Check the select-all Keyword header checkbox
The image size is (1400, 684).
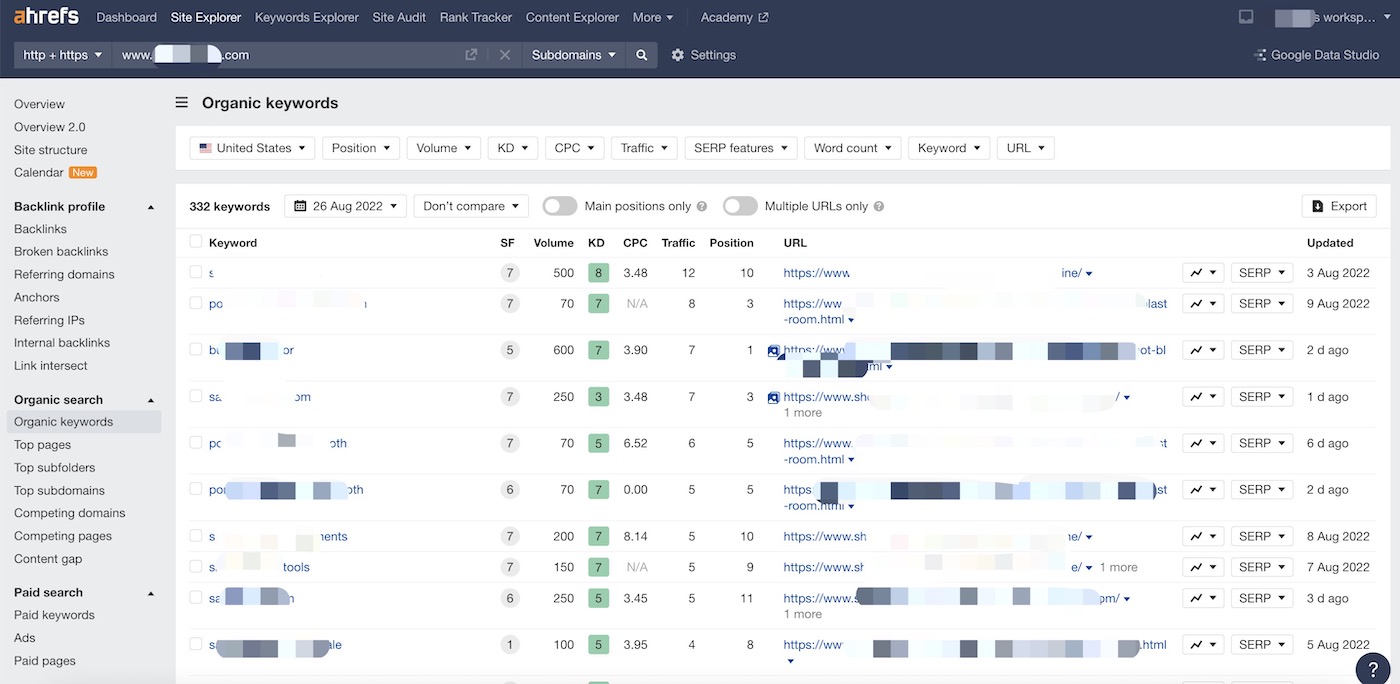196,242
